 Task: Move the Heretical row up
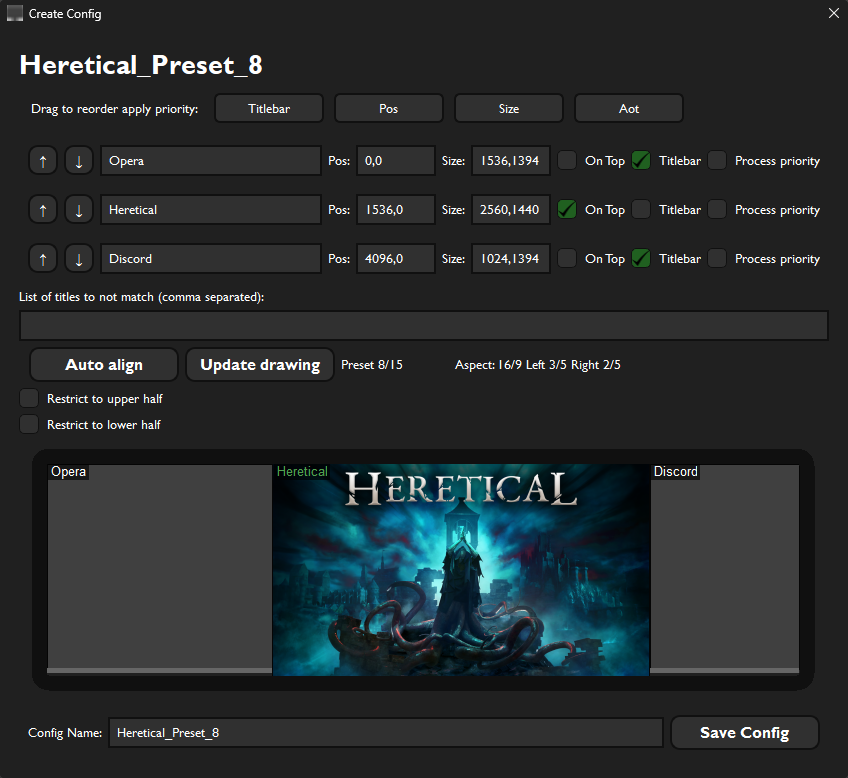tap(43, 210)
